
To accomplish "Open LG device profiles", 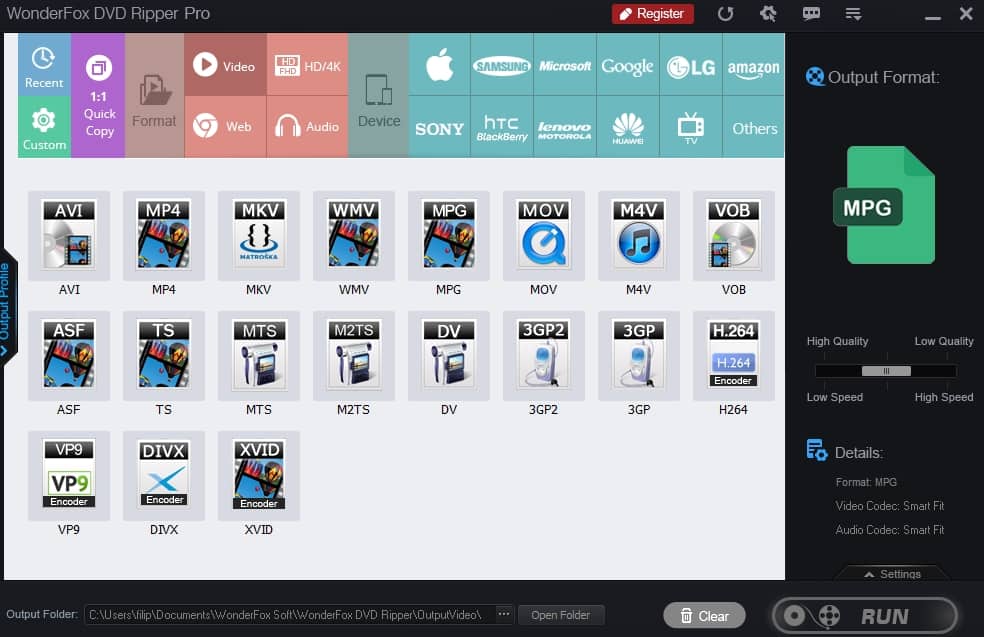I will click(691, 65).
